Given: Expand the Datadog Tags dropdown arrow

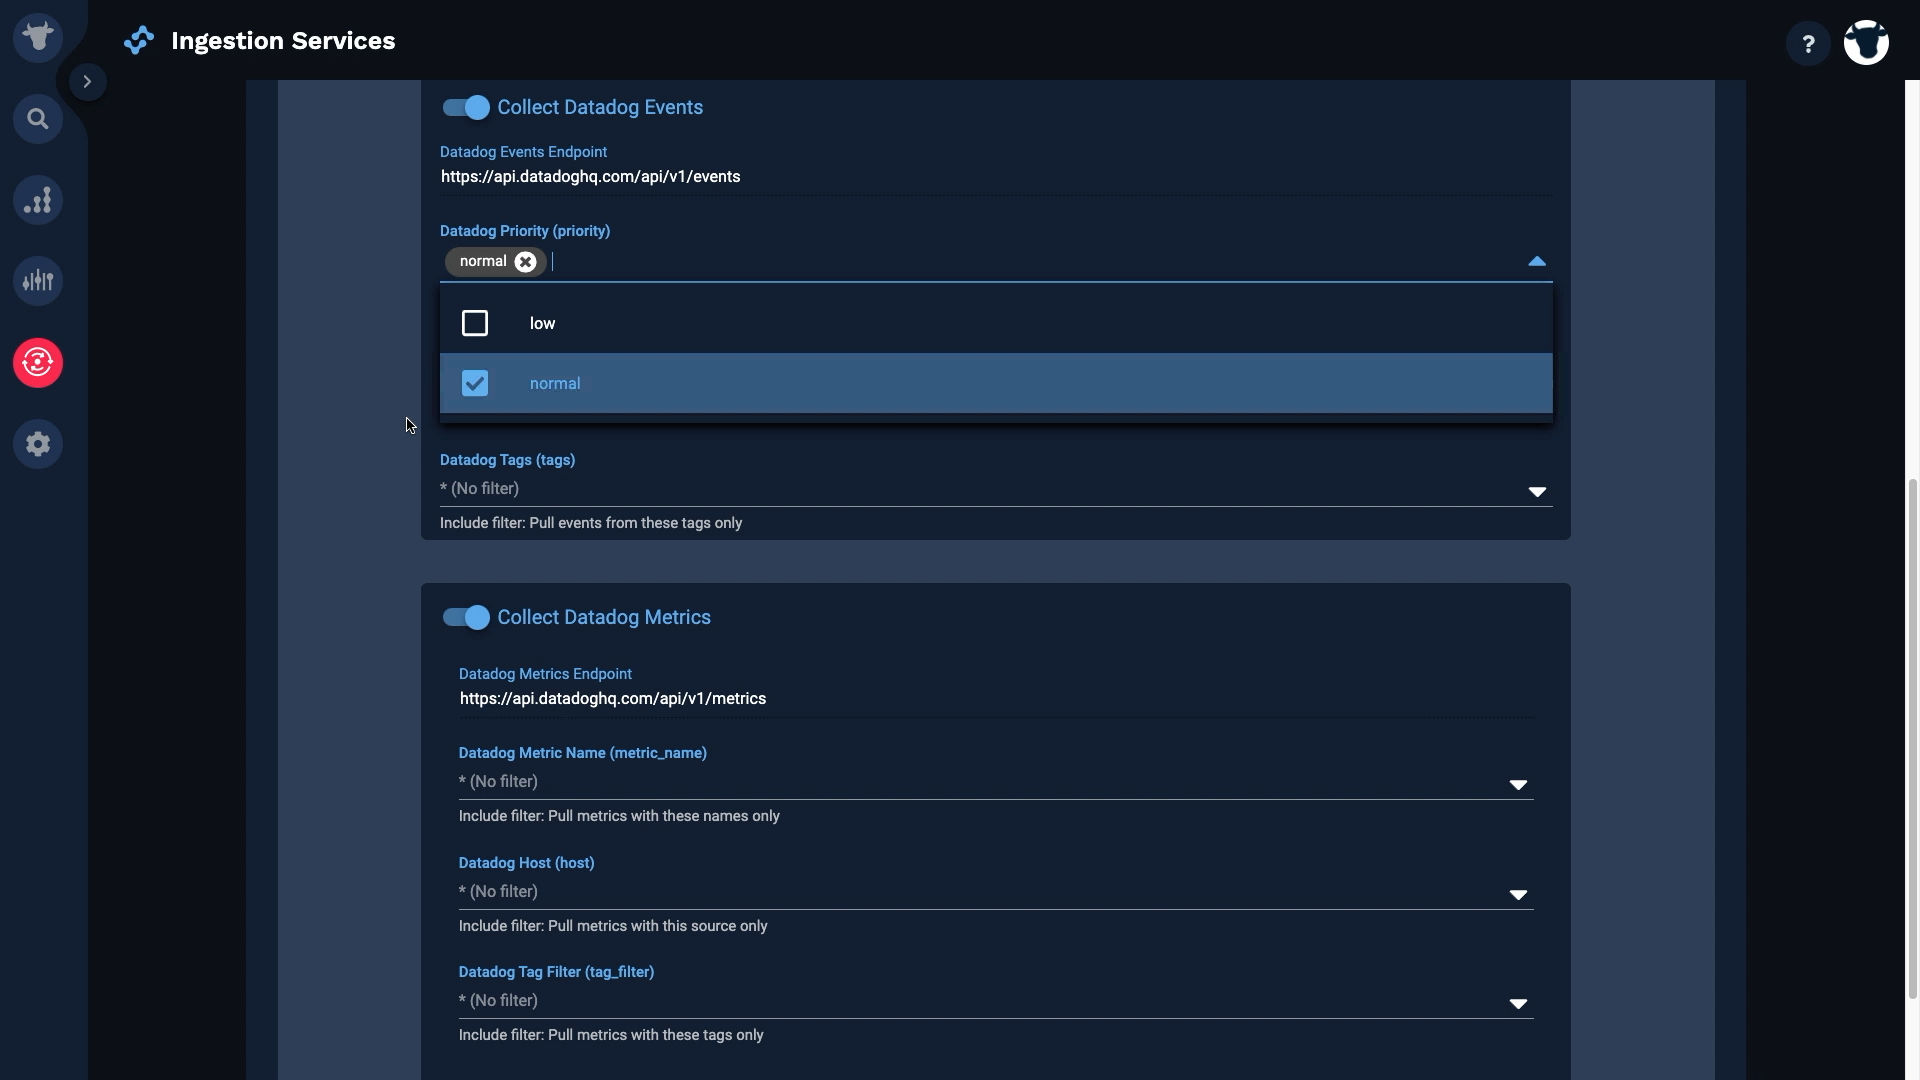Looking at the screenshot, I should tap(1537, 491).
